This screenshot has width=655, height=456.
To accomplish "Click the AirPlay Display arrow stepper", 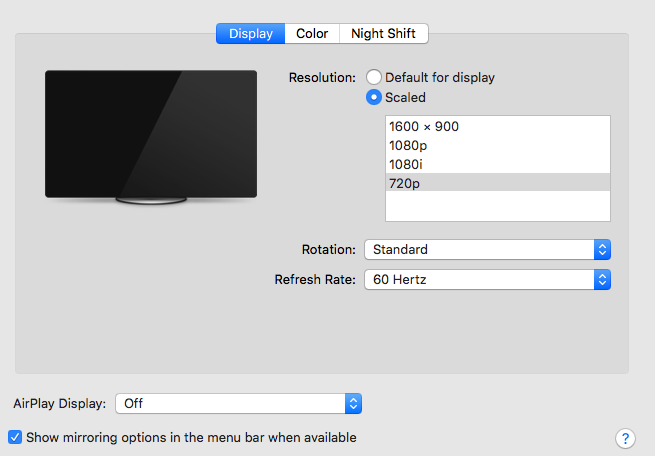I will [x=353, y=404].
